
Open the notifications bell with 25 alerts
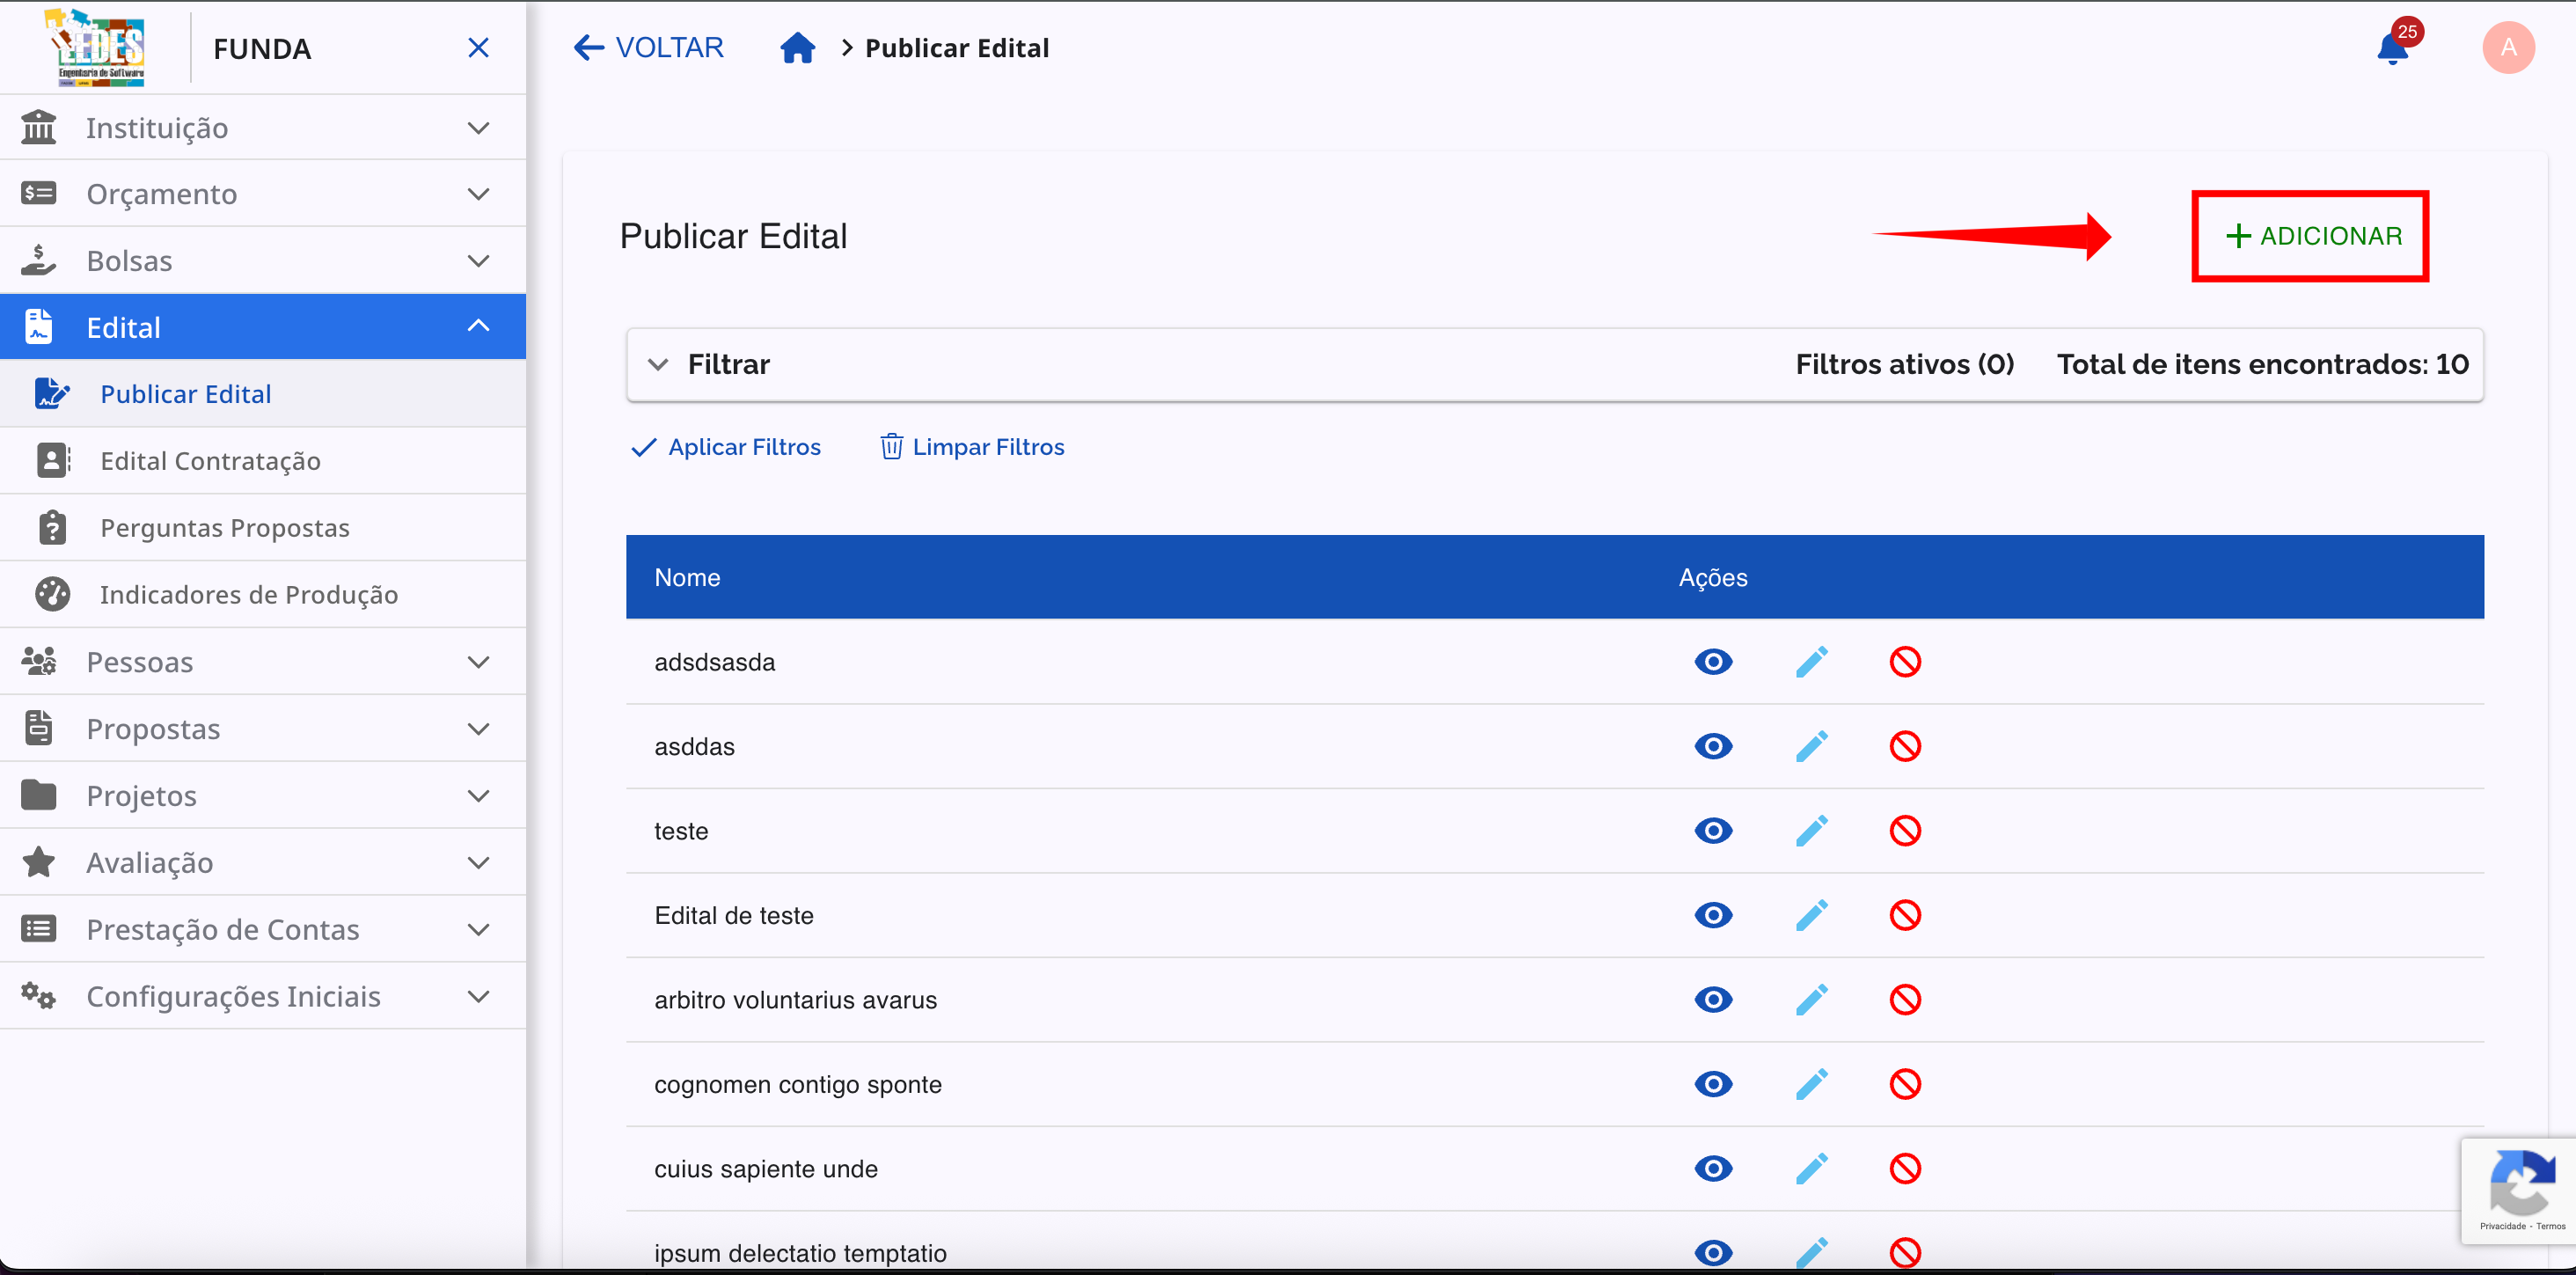pyautogui.click(x=2392, y=47)
